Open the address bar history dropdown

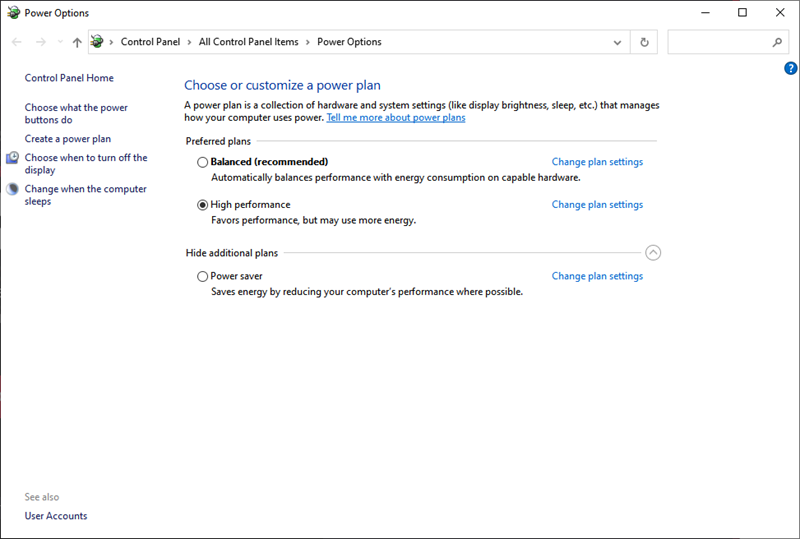[x=618, y=42]
